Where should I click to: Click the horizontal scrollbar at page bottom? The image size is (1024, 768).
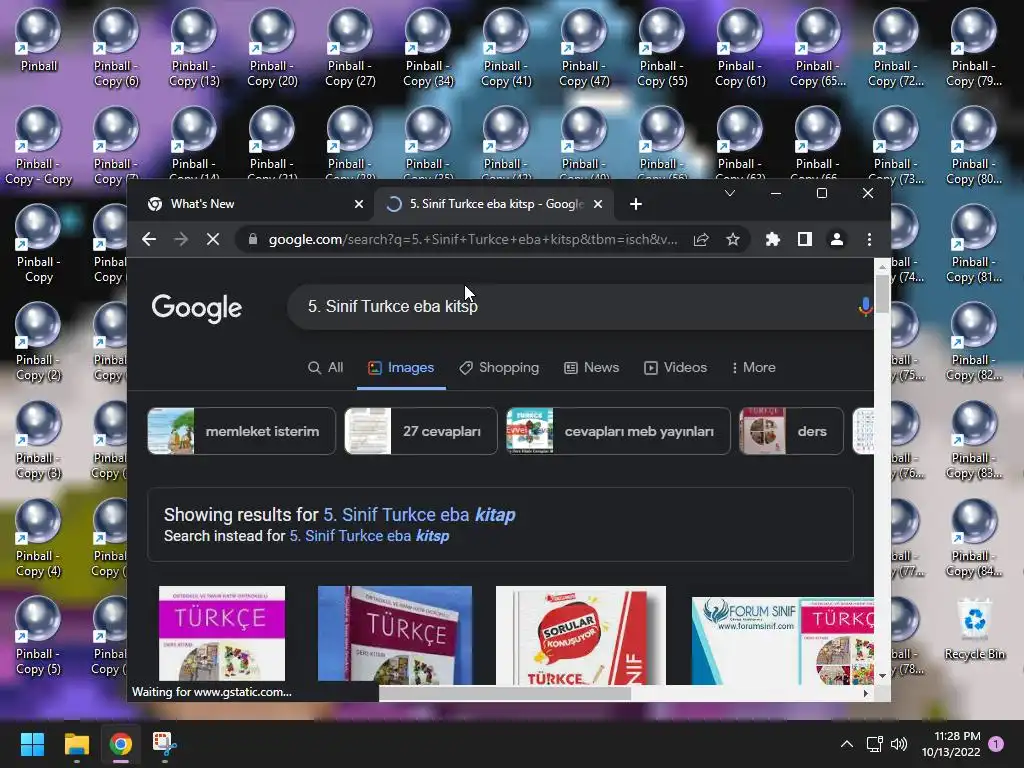pyautogui.click(x=505, y=694)
